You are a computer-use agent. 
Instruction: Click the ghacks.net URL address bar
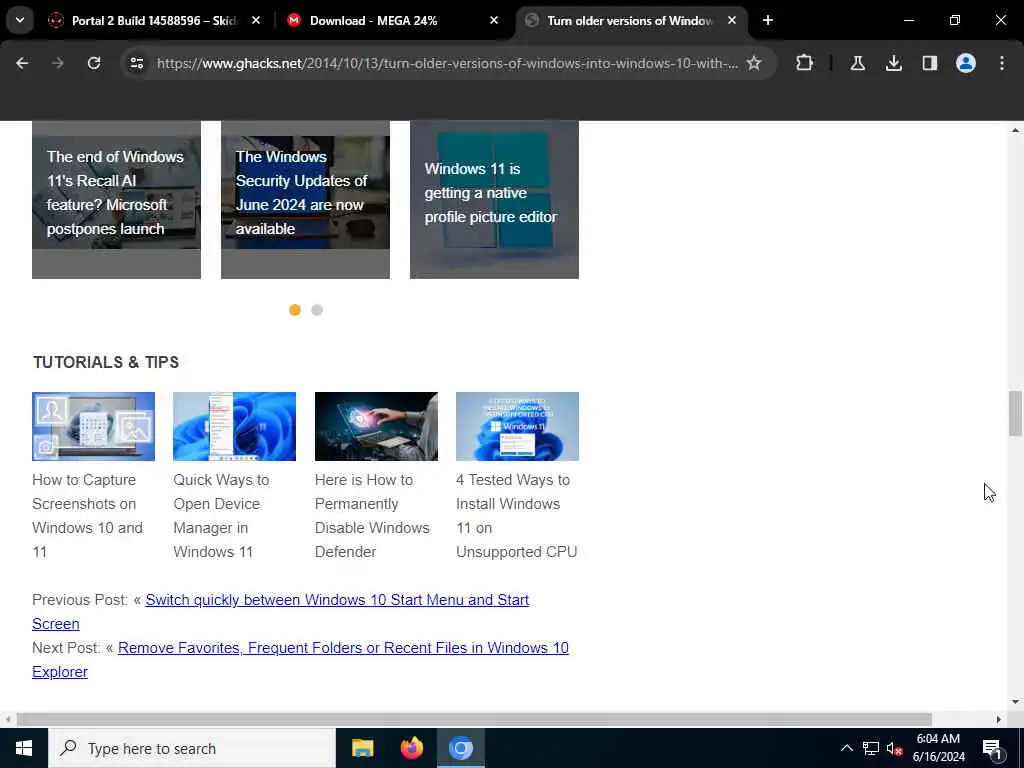click(x=447, y=63)
